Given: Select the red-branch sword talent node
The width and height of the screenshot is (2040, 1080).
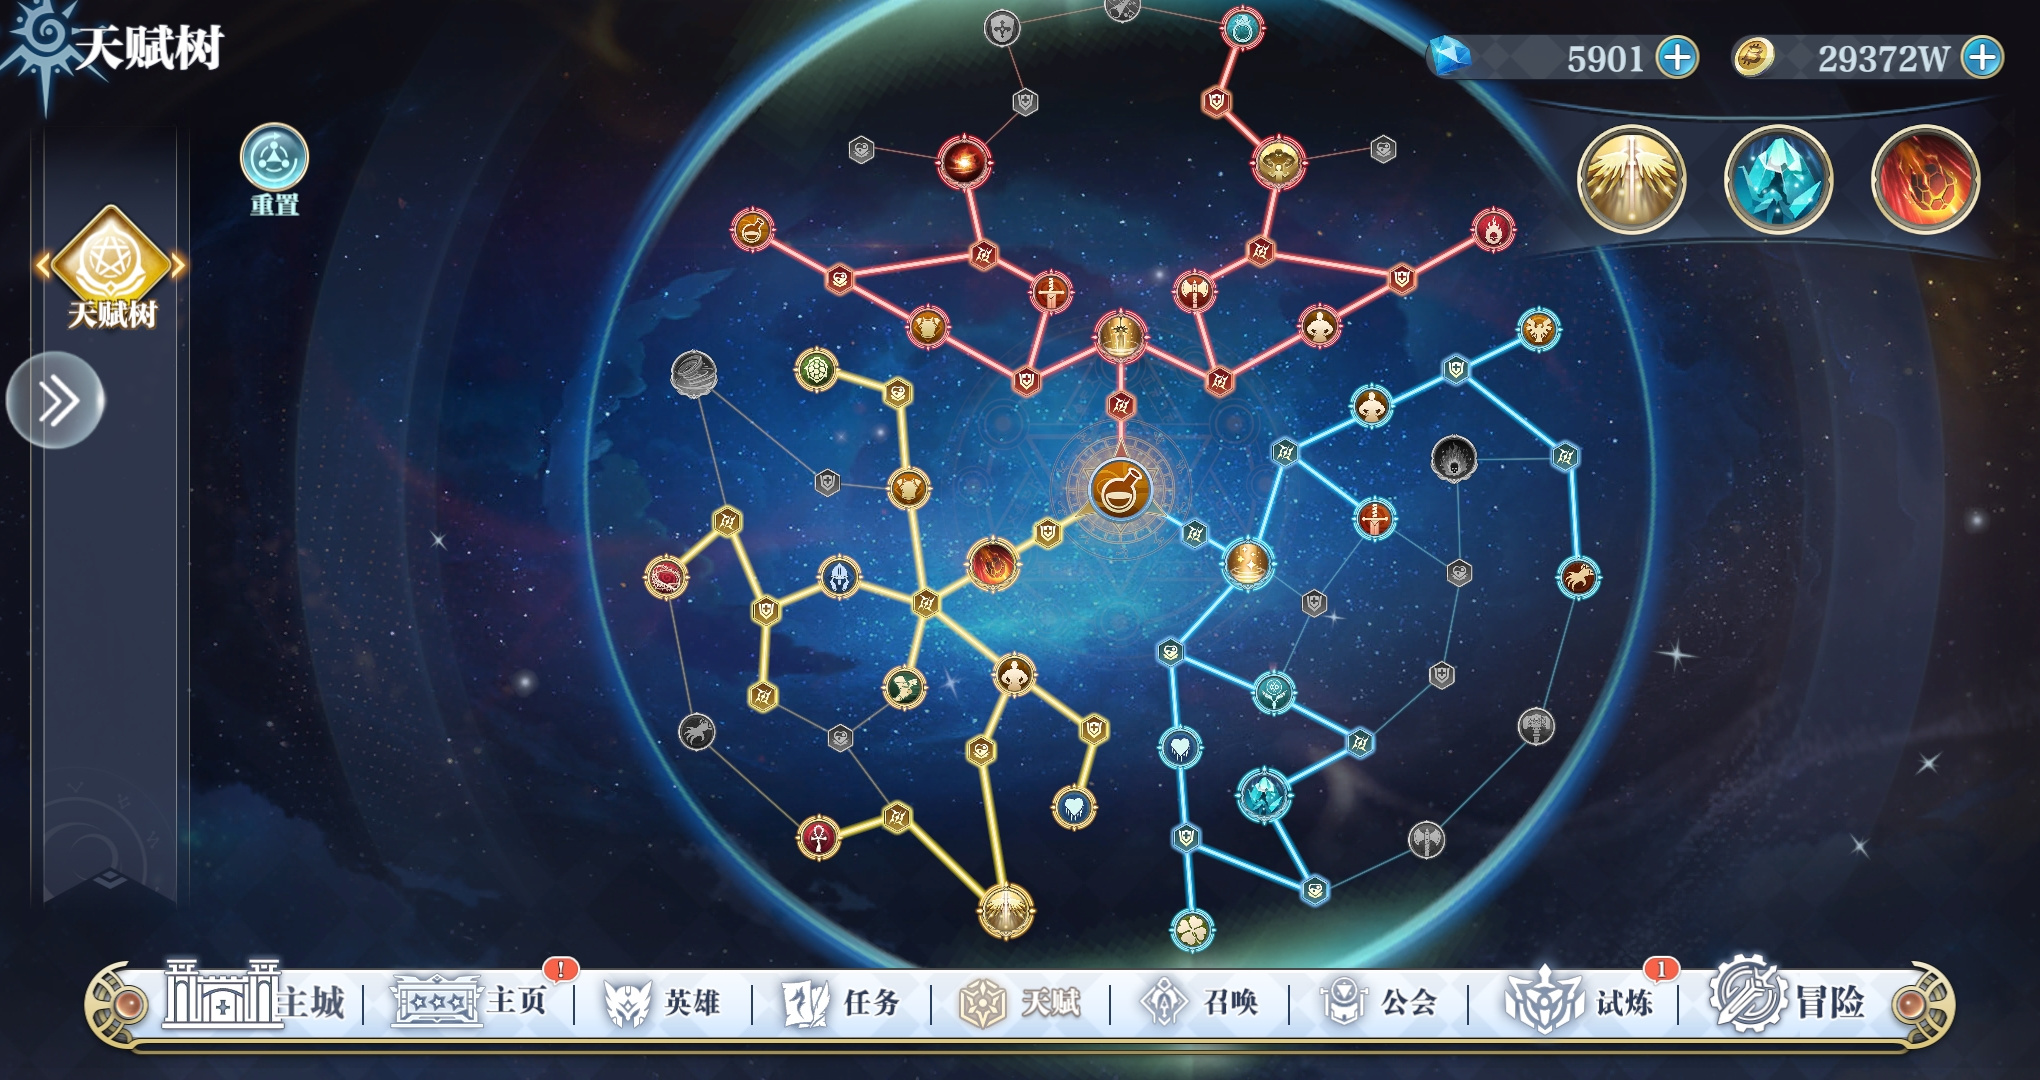Looking at the screenshot, I should click(1050, 293).
